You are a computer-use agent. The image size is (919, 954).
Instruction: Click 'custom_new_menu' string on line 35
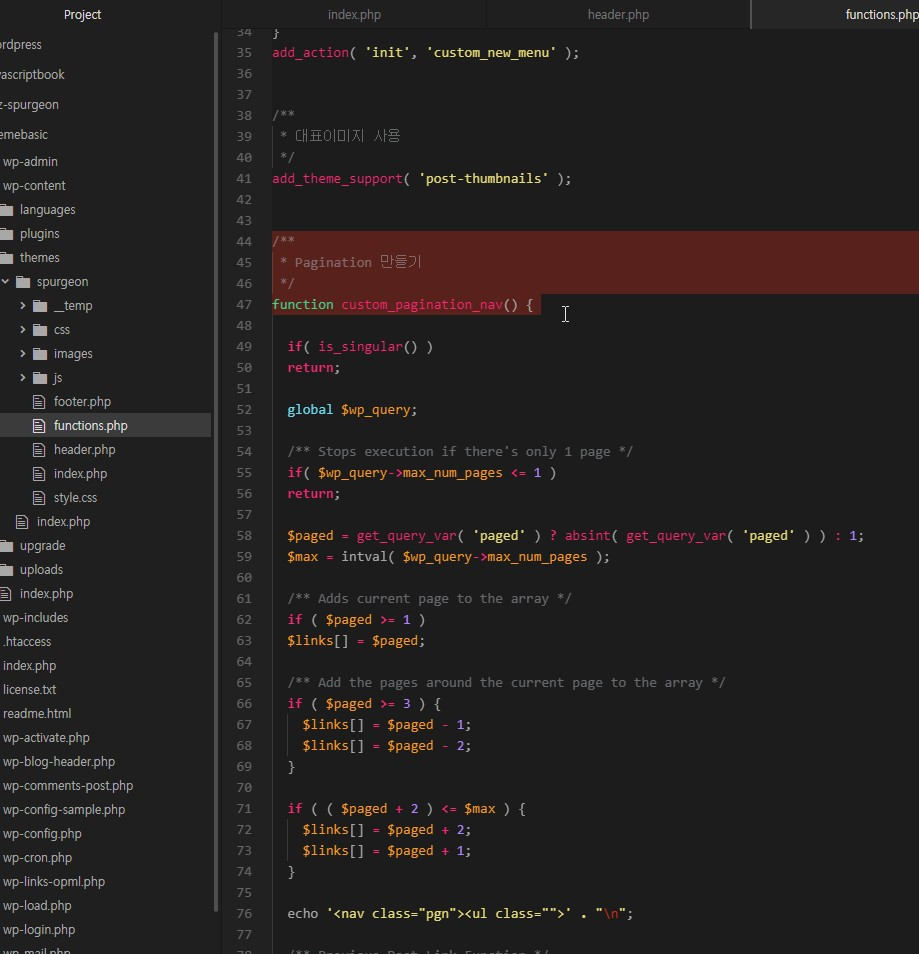(x=491, y=53)
